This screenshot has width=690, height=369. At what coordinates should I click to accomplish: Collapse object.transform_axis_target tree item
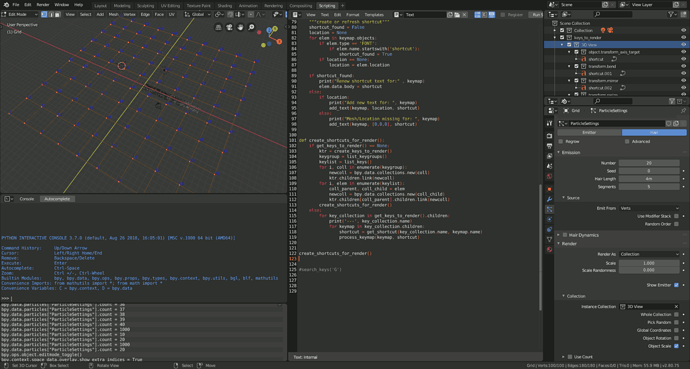click(x=569, y=52)
